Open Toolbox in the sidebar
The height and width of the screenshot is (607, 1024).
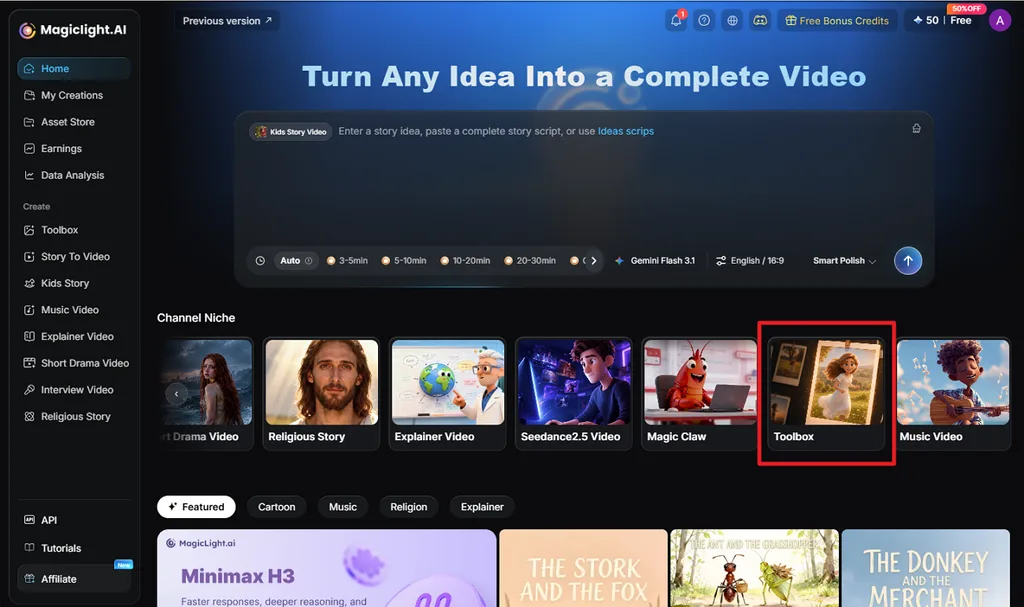[x=74, y=230]
